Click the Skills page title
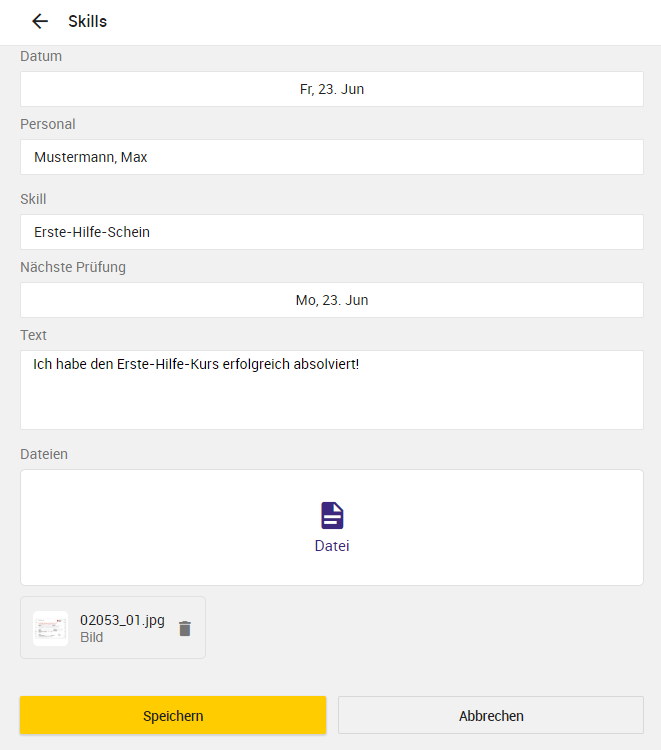The width and height of the screenshot is (661, 750). tap(88, 22)
